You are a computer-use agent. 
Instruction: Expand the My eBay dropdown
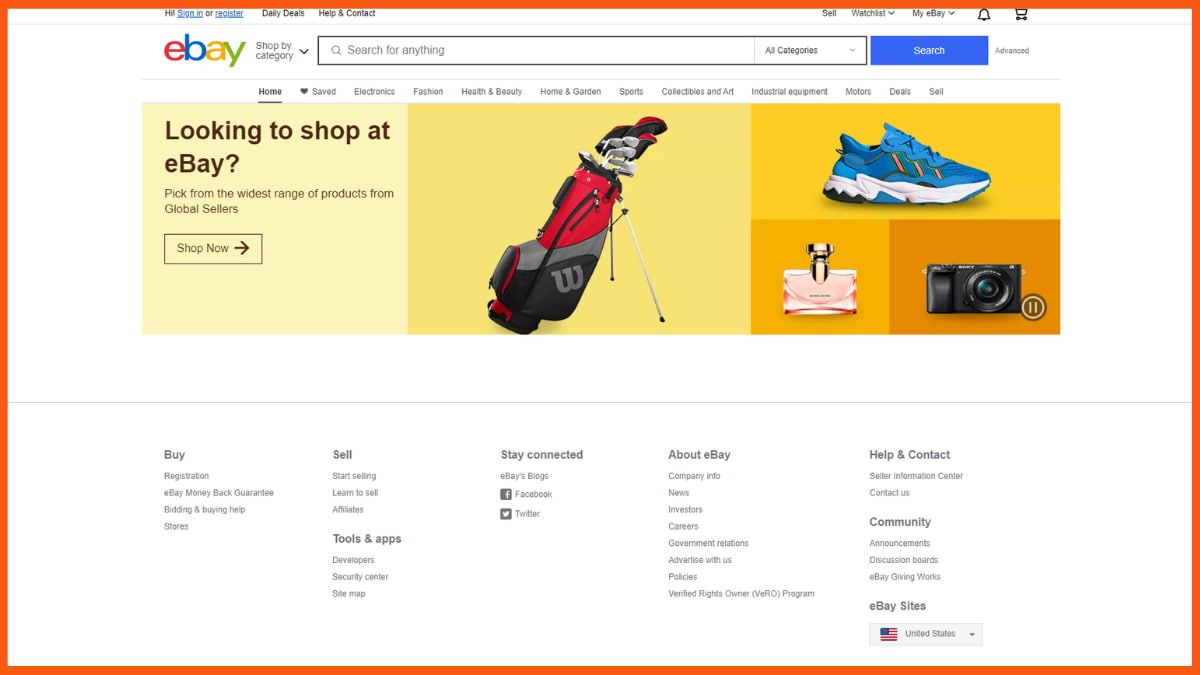[x=933, y=13]
